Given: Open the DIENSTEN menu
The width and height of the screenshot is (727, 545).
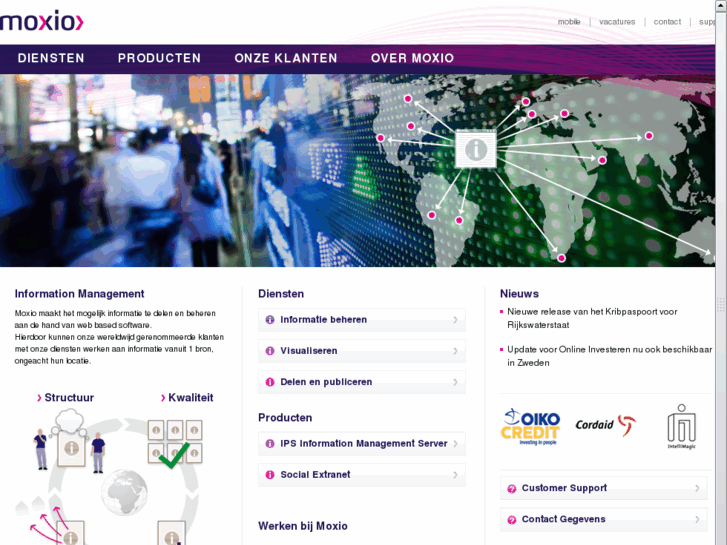Looking at the screenshot, I should point(51,58).
